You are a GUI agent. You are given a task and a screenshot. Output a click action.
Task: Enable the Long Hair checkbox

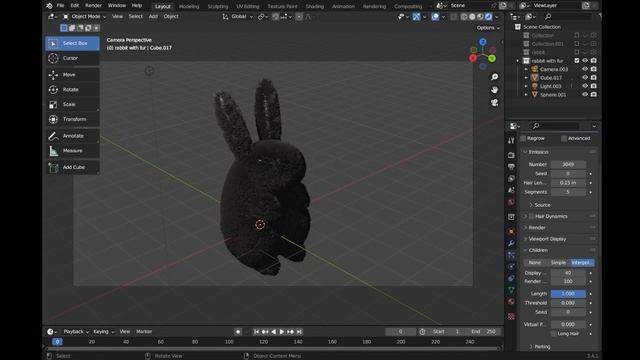[553, 333]
